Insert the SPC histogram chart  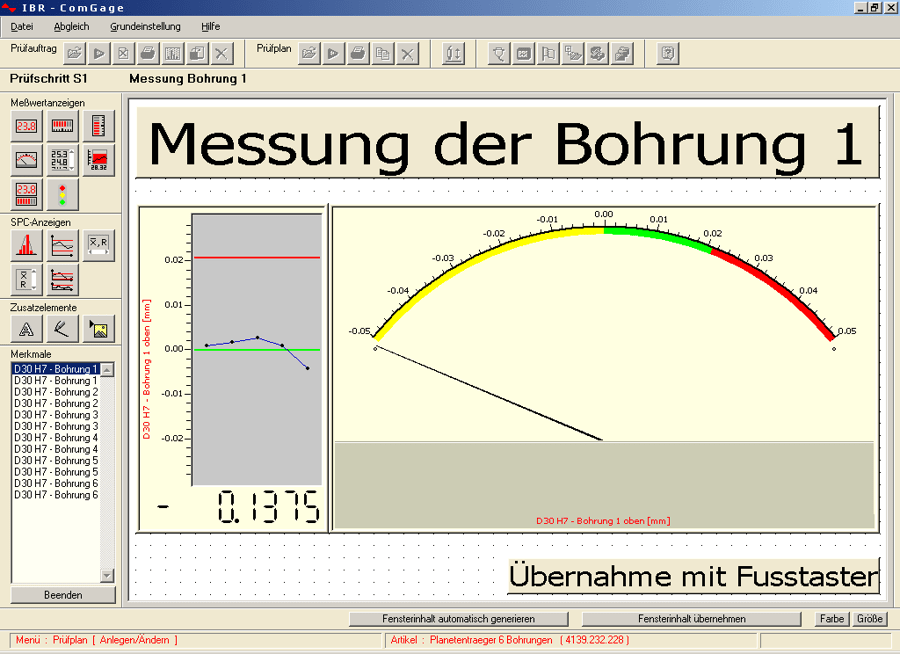(26, 245)
